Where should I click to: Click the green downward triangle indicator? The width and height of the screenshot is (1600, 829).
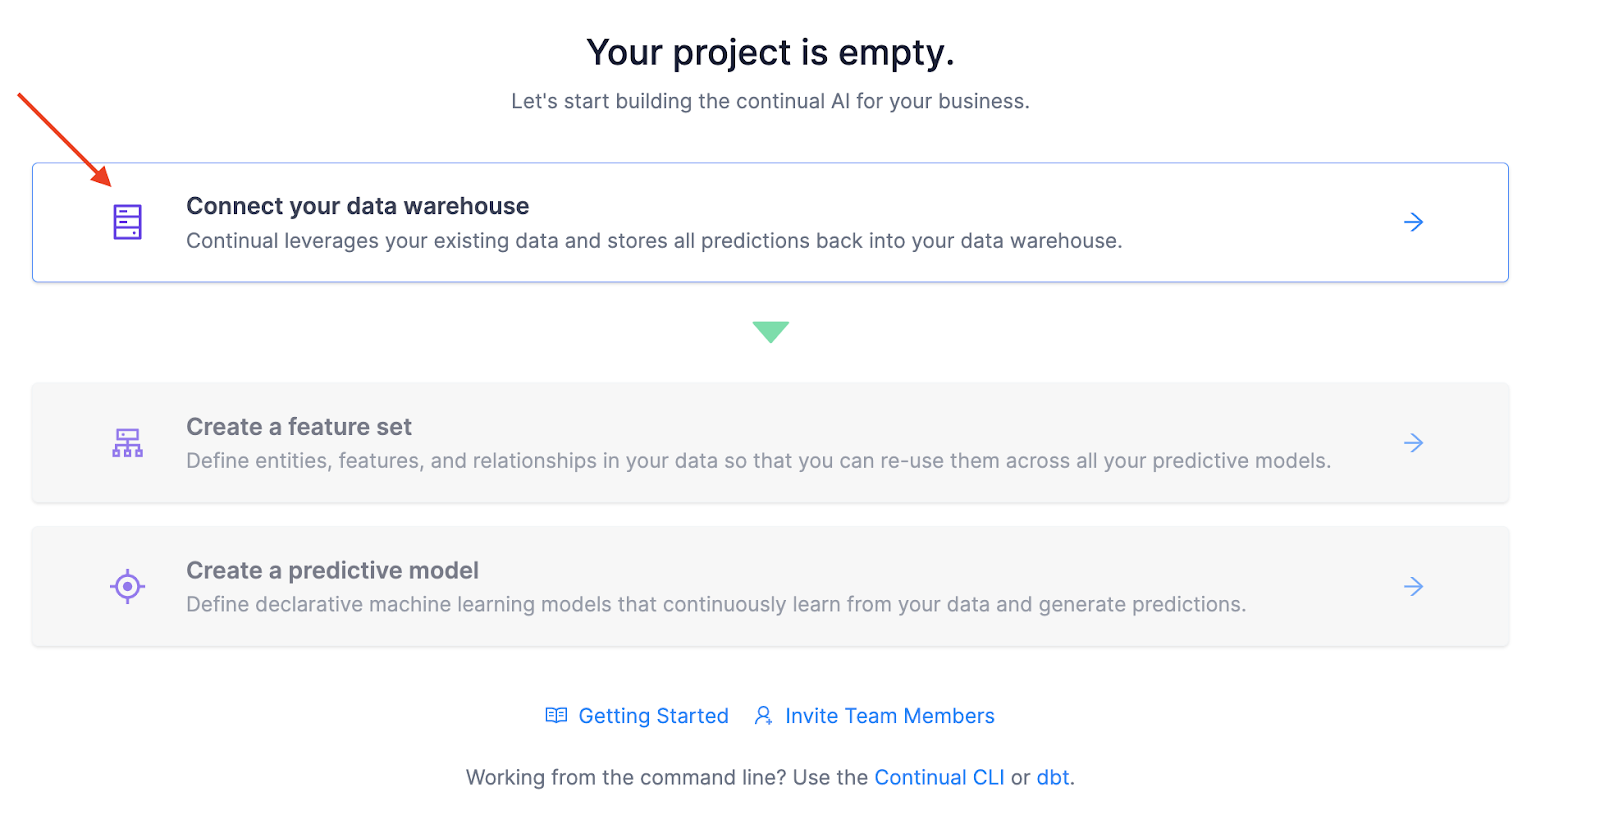tap(770, 331)
